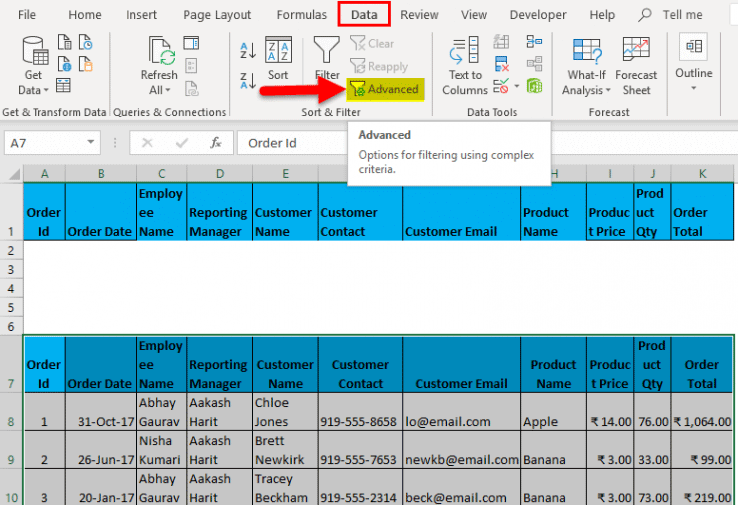The image size is (738, 505).
Task: Click the Consolidate icon
Action: pos(534,42)
